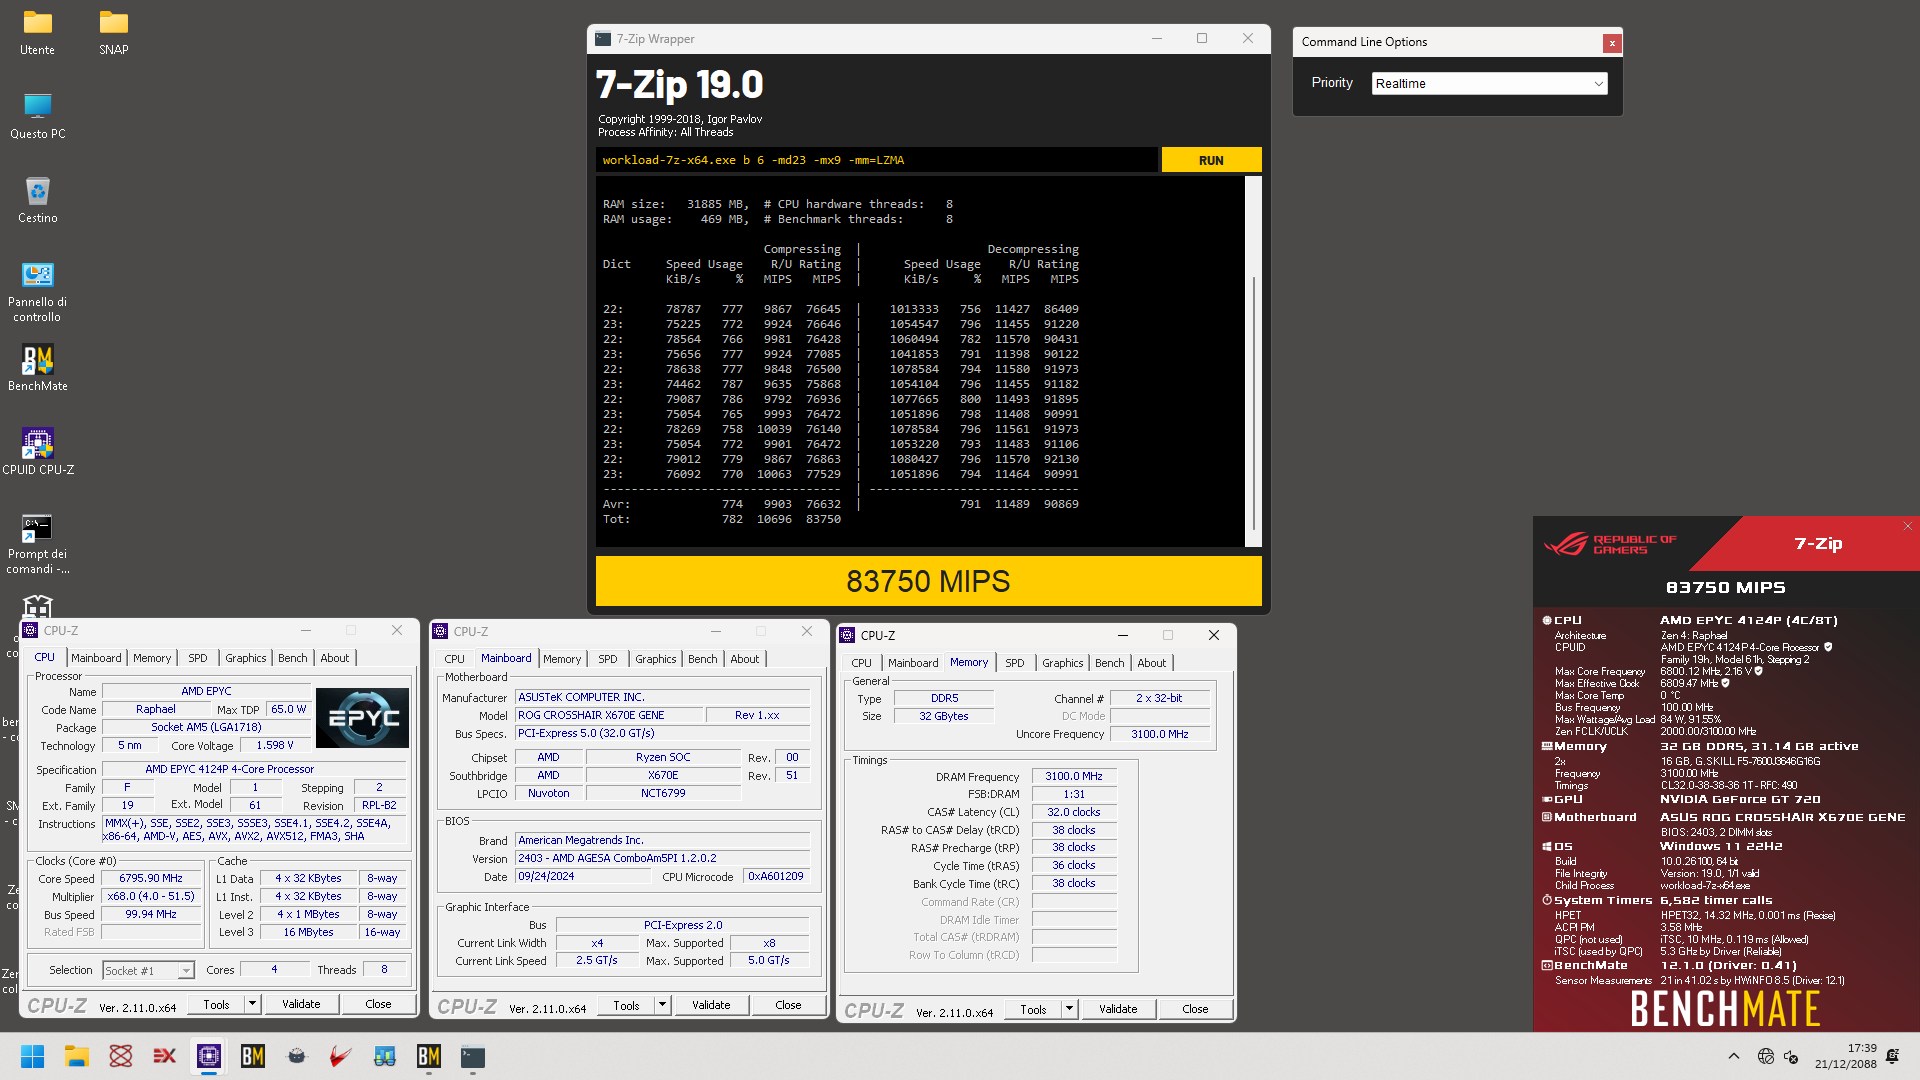Open the Priority dropdown set to Realtime
The image size is (1920, 1080).
1489,84
